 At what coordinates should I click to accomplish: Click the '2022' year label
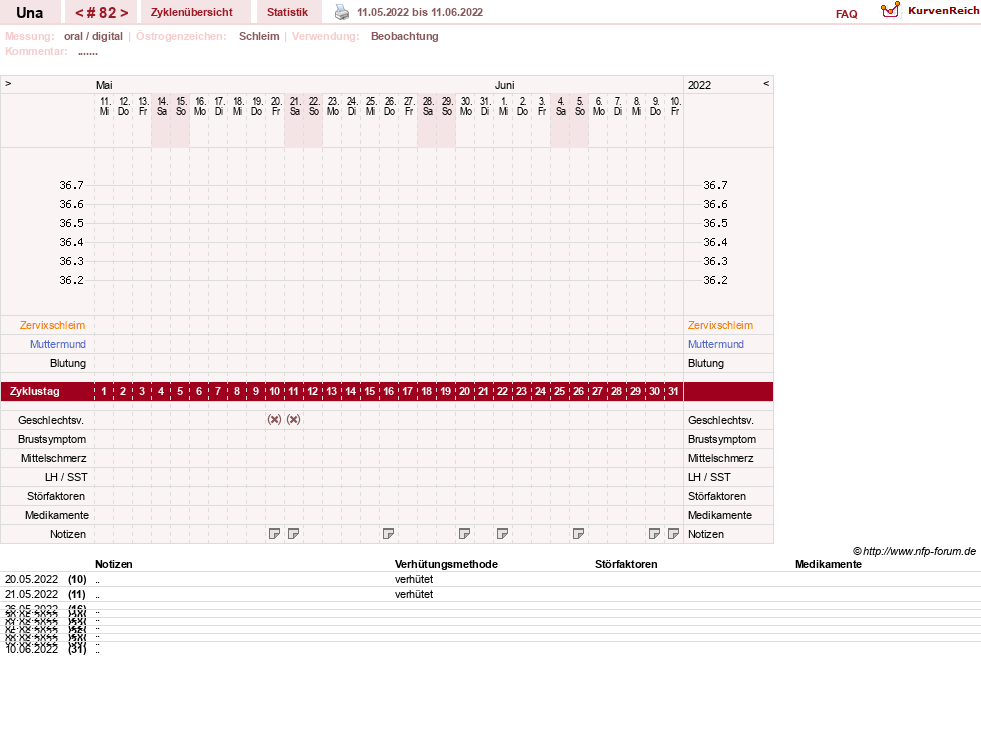pyautogui.click(x=699, y=85)
